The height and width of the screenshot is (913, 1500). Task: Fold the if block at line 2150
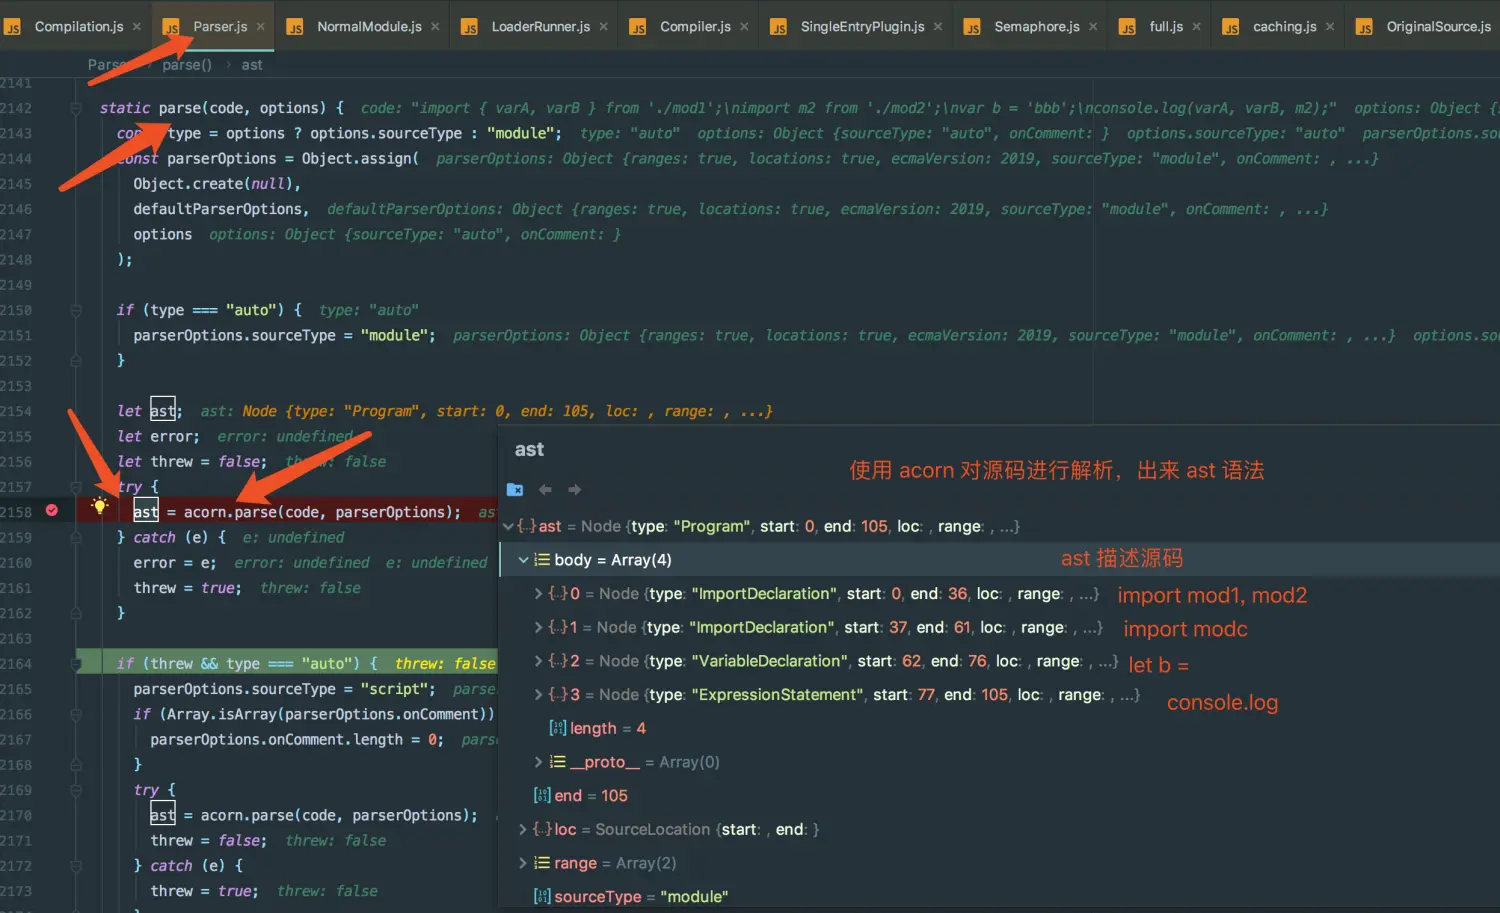click(x=76, y=310)
